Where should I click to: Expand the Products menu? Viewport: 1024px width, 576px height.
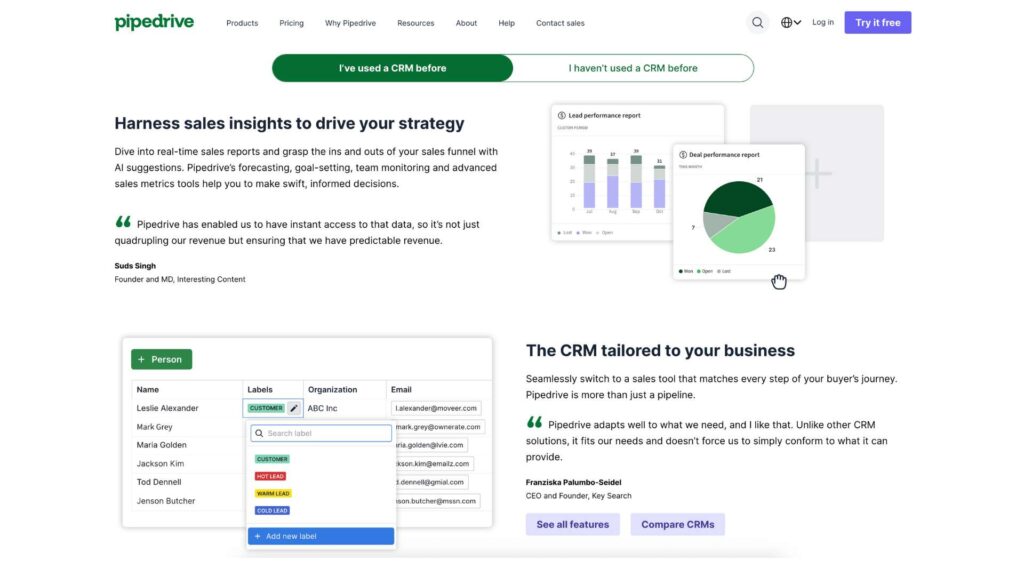coord(242,23)
